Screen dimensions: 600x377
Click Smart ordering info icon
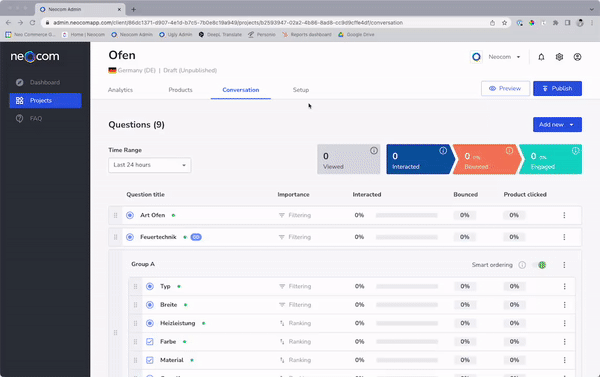coord(522,265)
